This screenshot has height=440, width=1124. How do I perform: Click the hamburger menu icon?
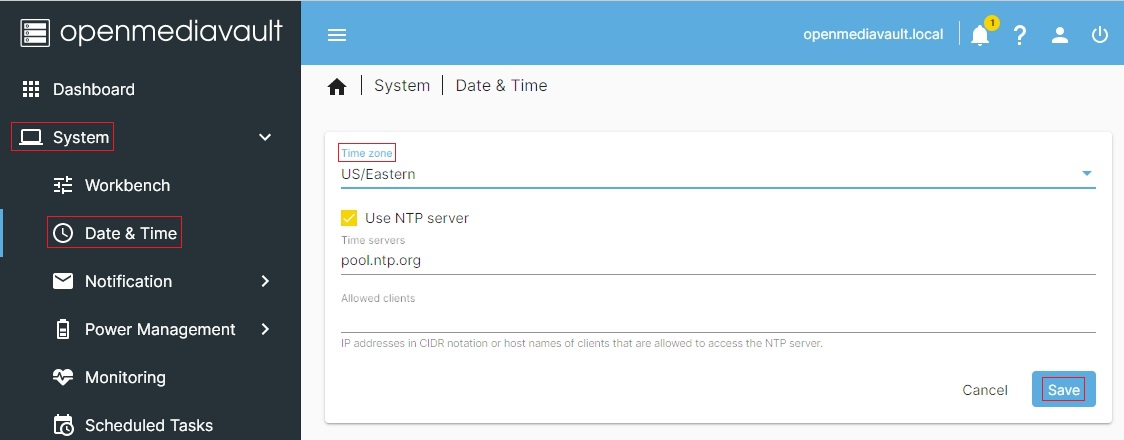pyautogui.click(x=337, y=35)
